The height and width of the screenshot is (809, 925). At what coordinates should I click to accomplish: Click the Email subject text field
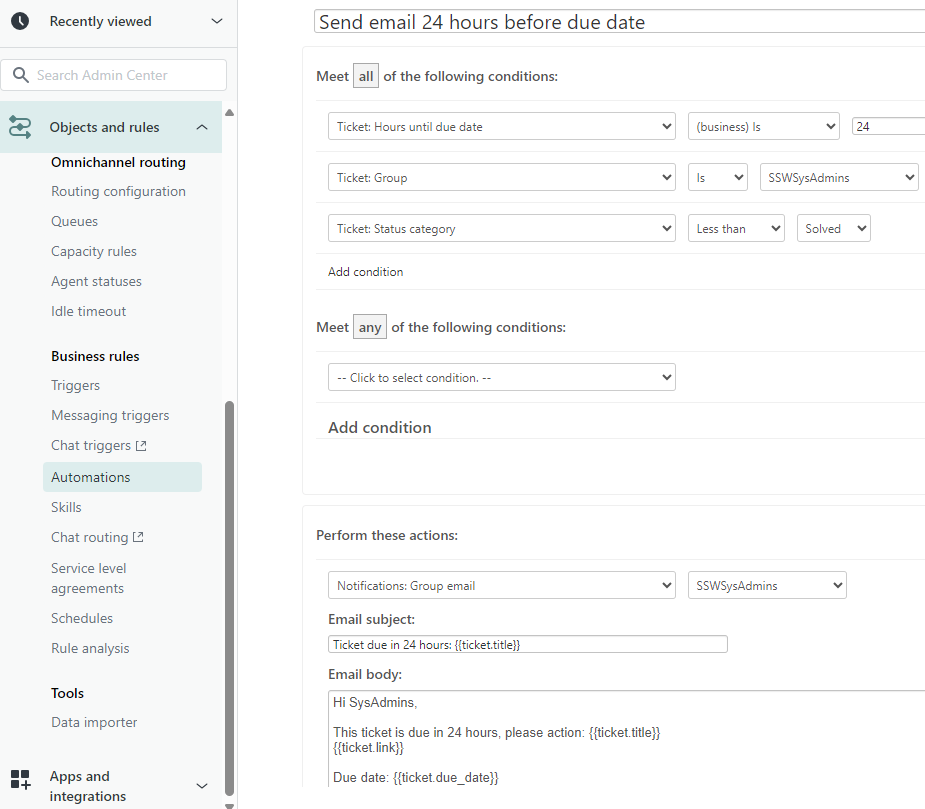(x=528, y=645)
